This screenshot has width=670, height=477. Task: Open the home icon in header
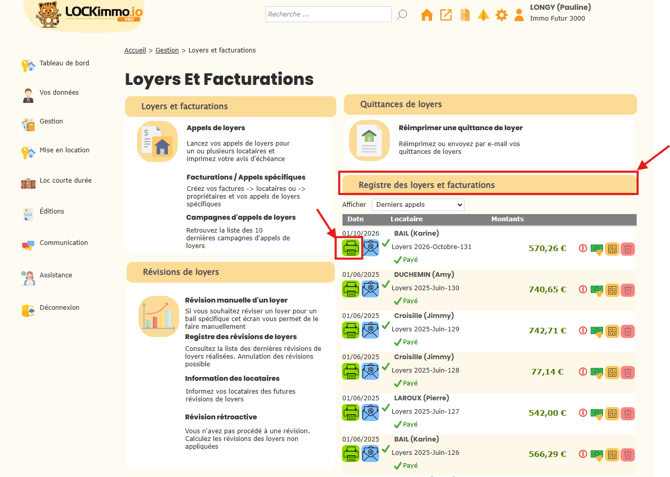pyautogui.click(x=426, y=15)
